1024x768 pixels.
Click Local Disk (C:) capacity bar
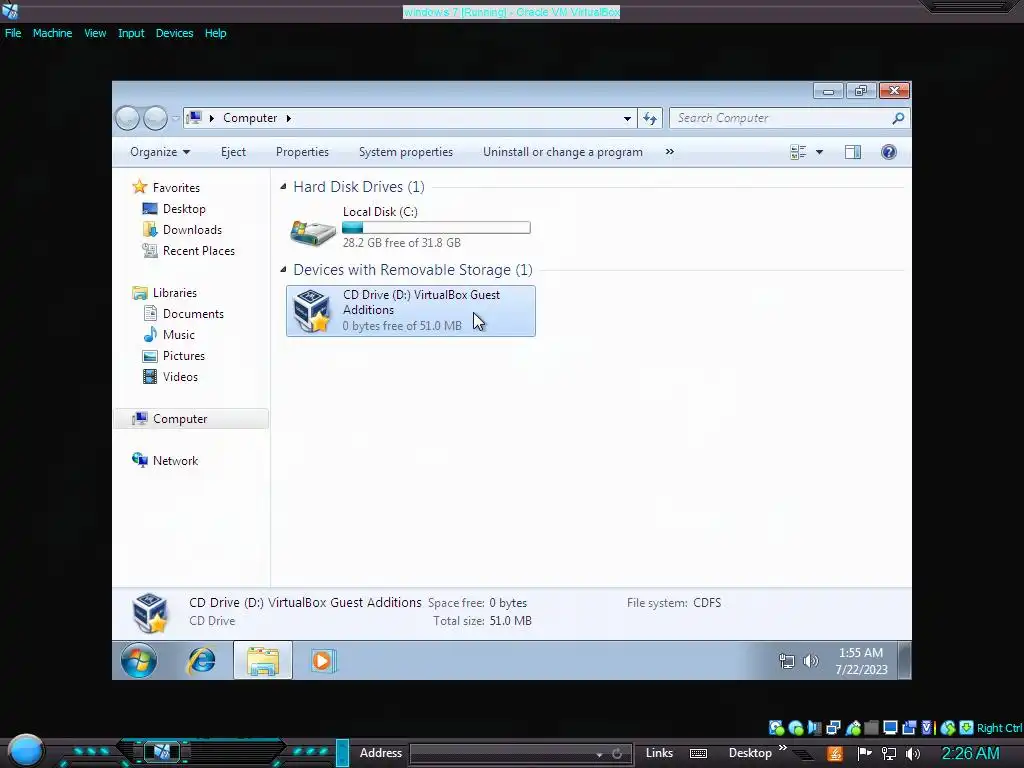pos(436,228)
